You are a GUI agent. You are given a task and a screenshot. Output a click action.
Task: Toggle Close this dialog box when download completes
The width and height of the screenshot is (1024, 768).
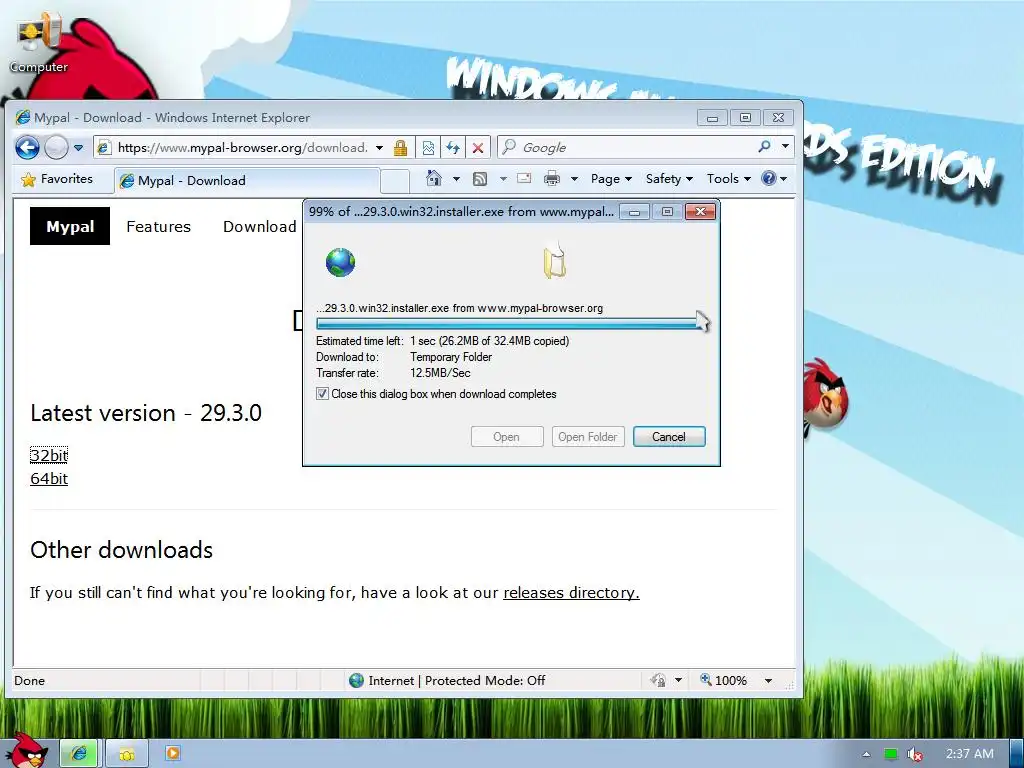coord(323,394)
